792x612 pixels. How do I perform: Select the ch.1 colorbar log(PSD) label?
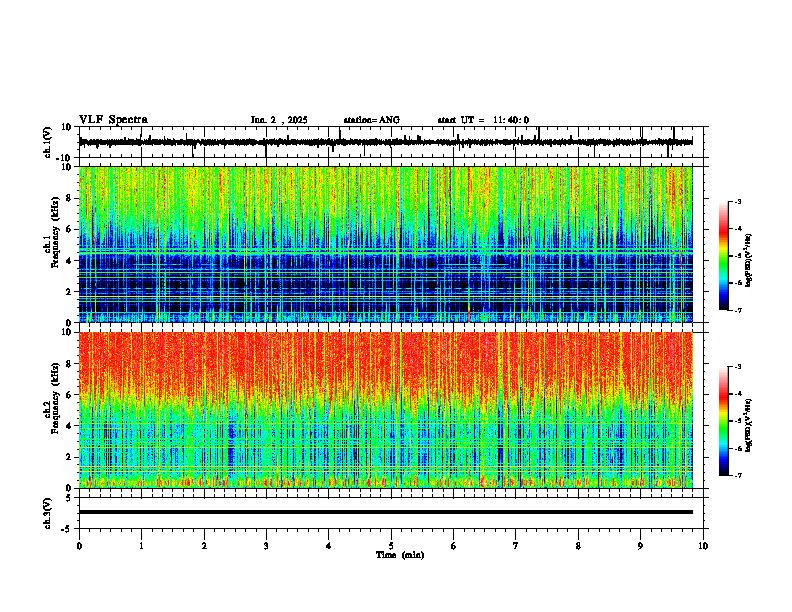click(749, 261)
